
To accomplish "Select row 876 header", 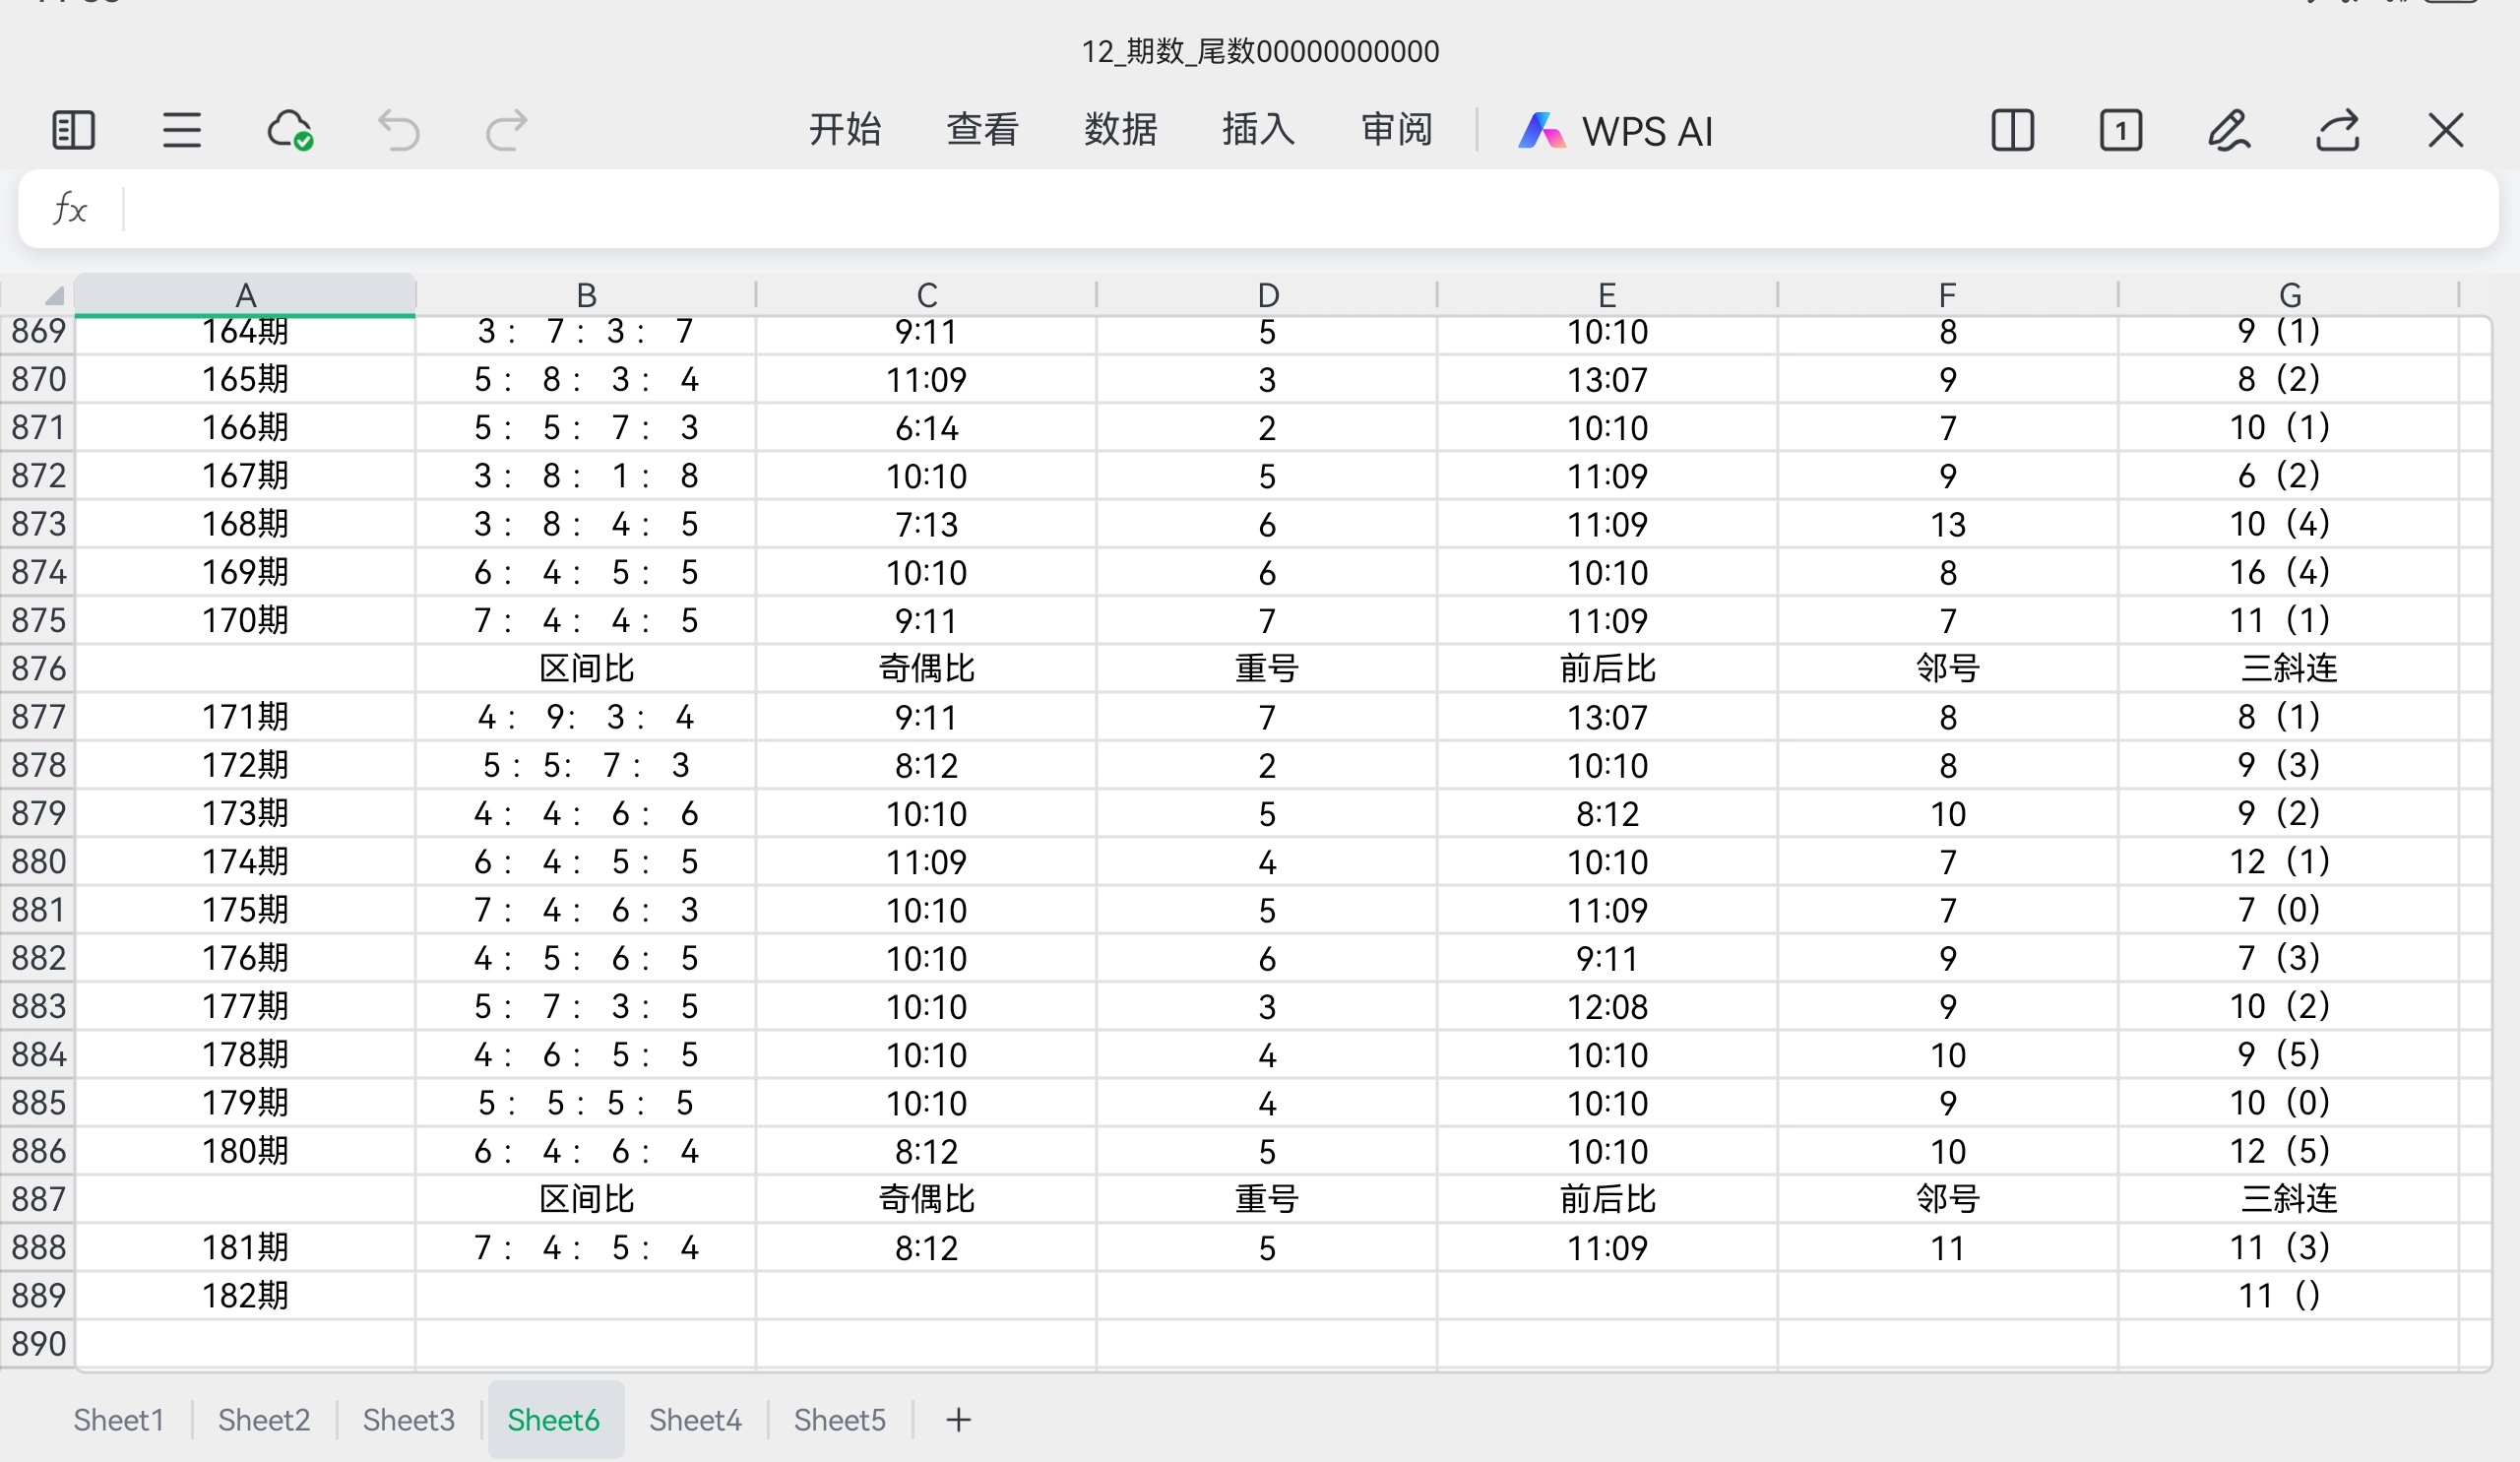I will [38, 668].
